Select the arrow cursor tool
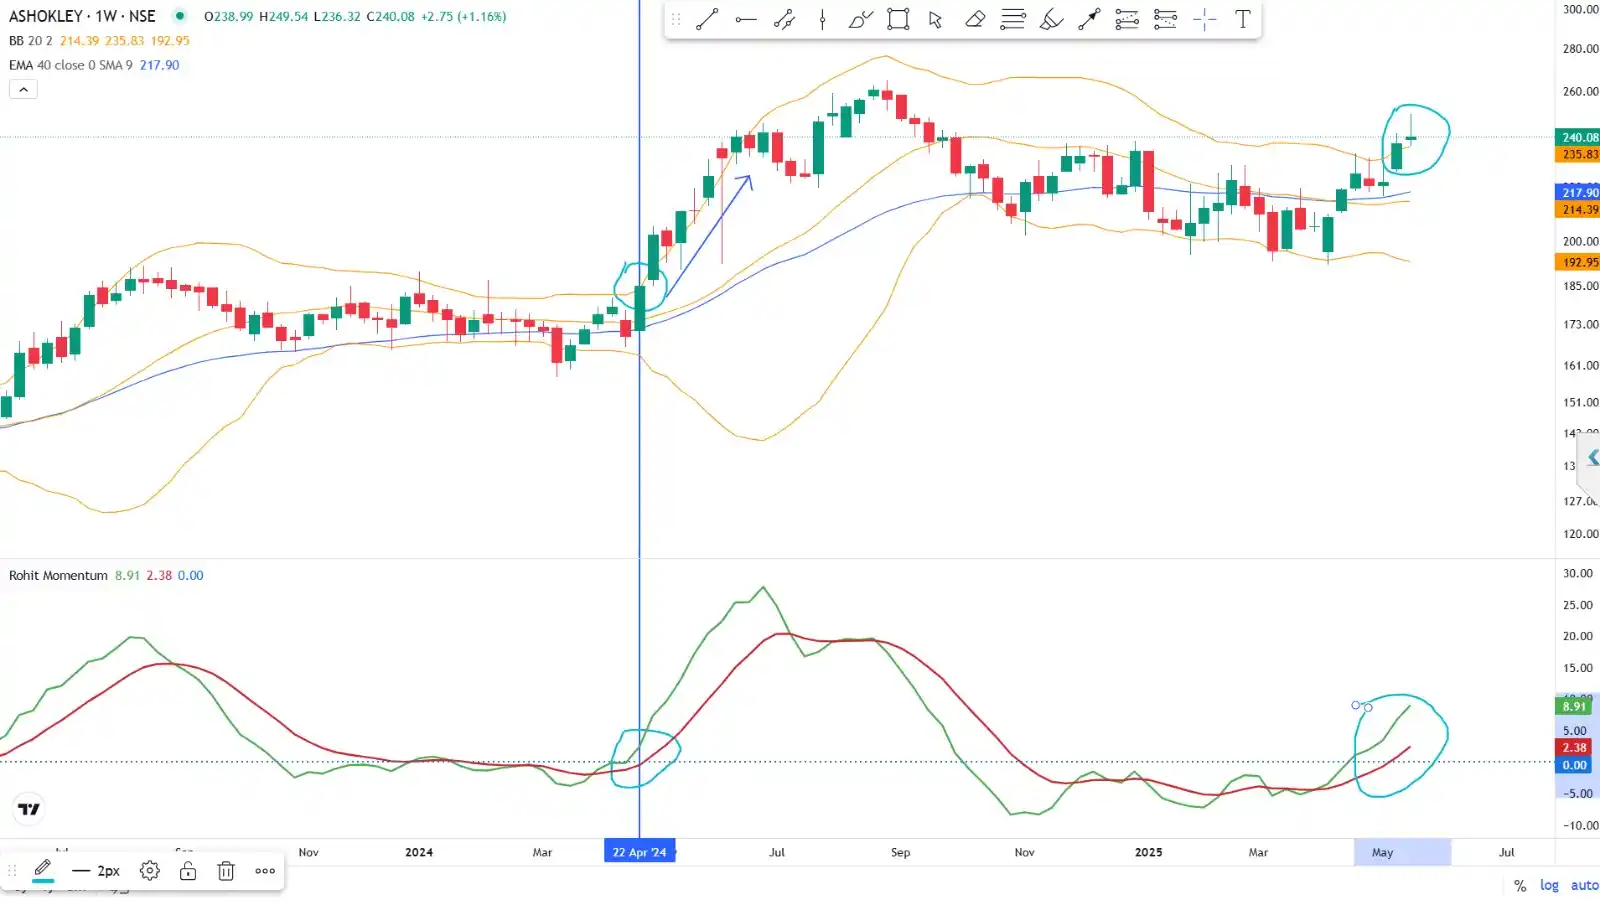The image size is (1600, 905). [936, 19]
